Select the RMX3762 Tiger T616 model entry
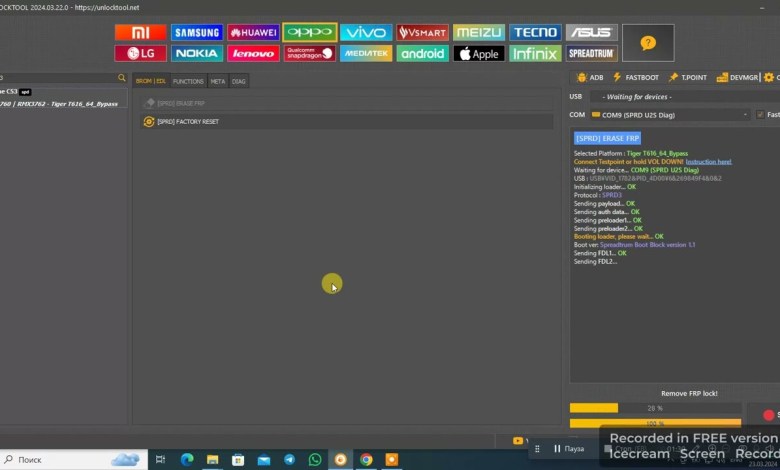Screen dimensions: 780x470 click(x=62, y=103)
